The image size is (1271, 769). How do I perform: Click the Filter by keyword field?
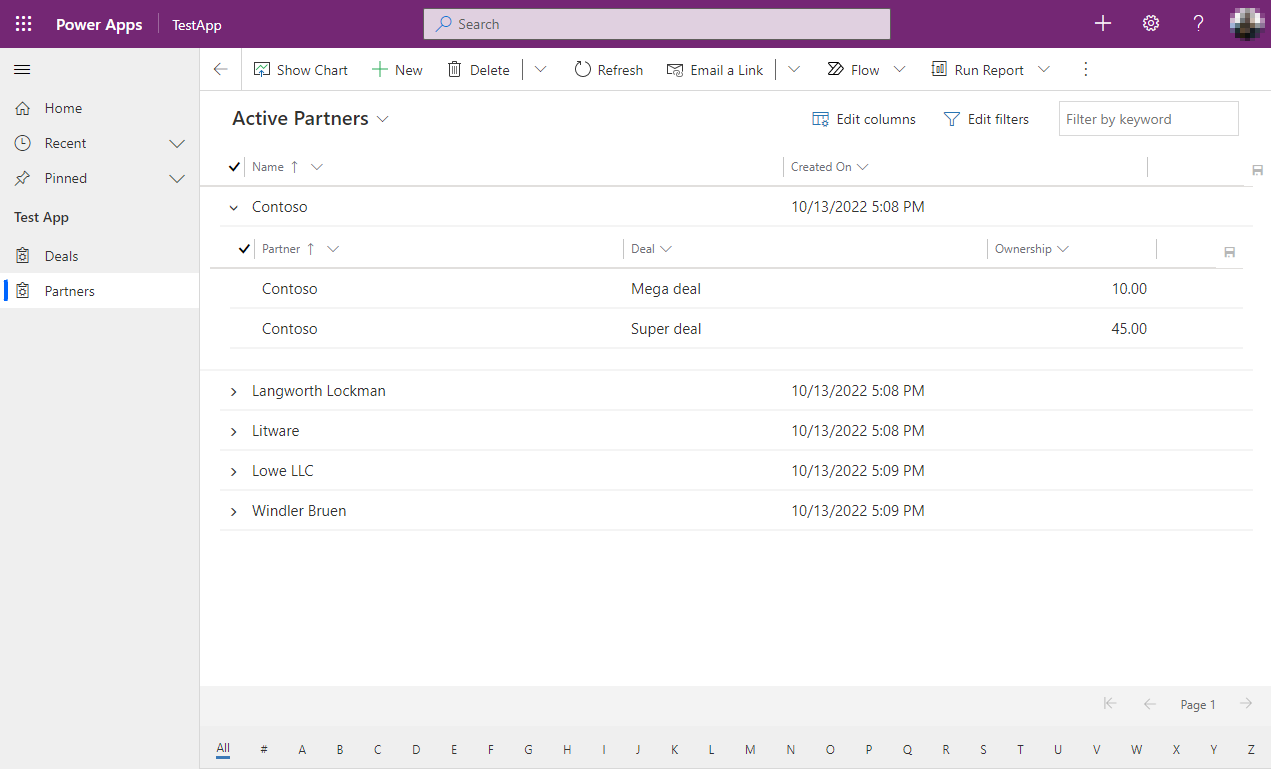[x=1148, y=119]
